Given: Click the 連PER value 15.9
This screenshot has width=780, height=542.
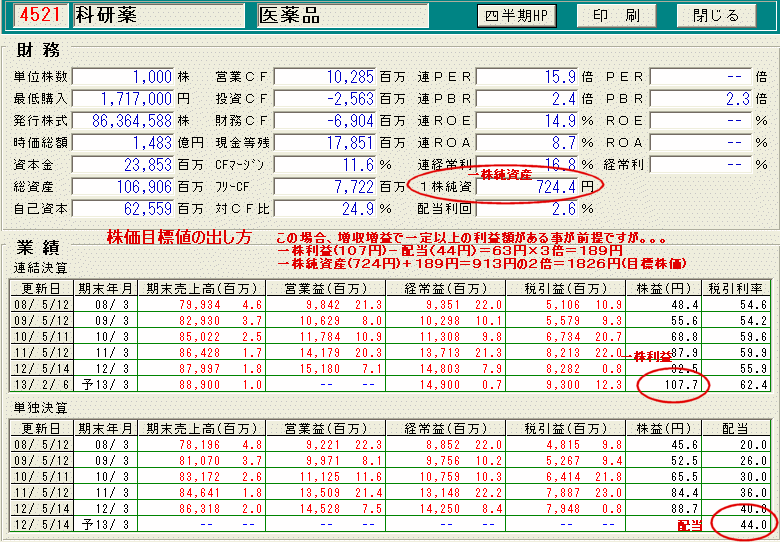Looking at the screenshot, I should coord(527,77).
